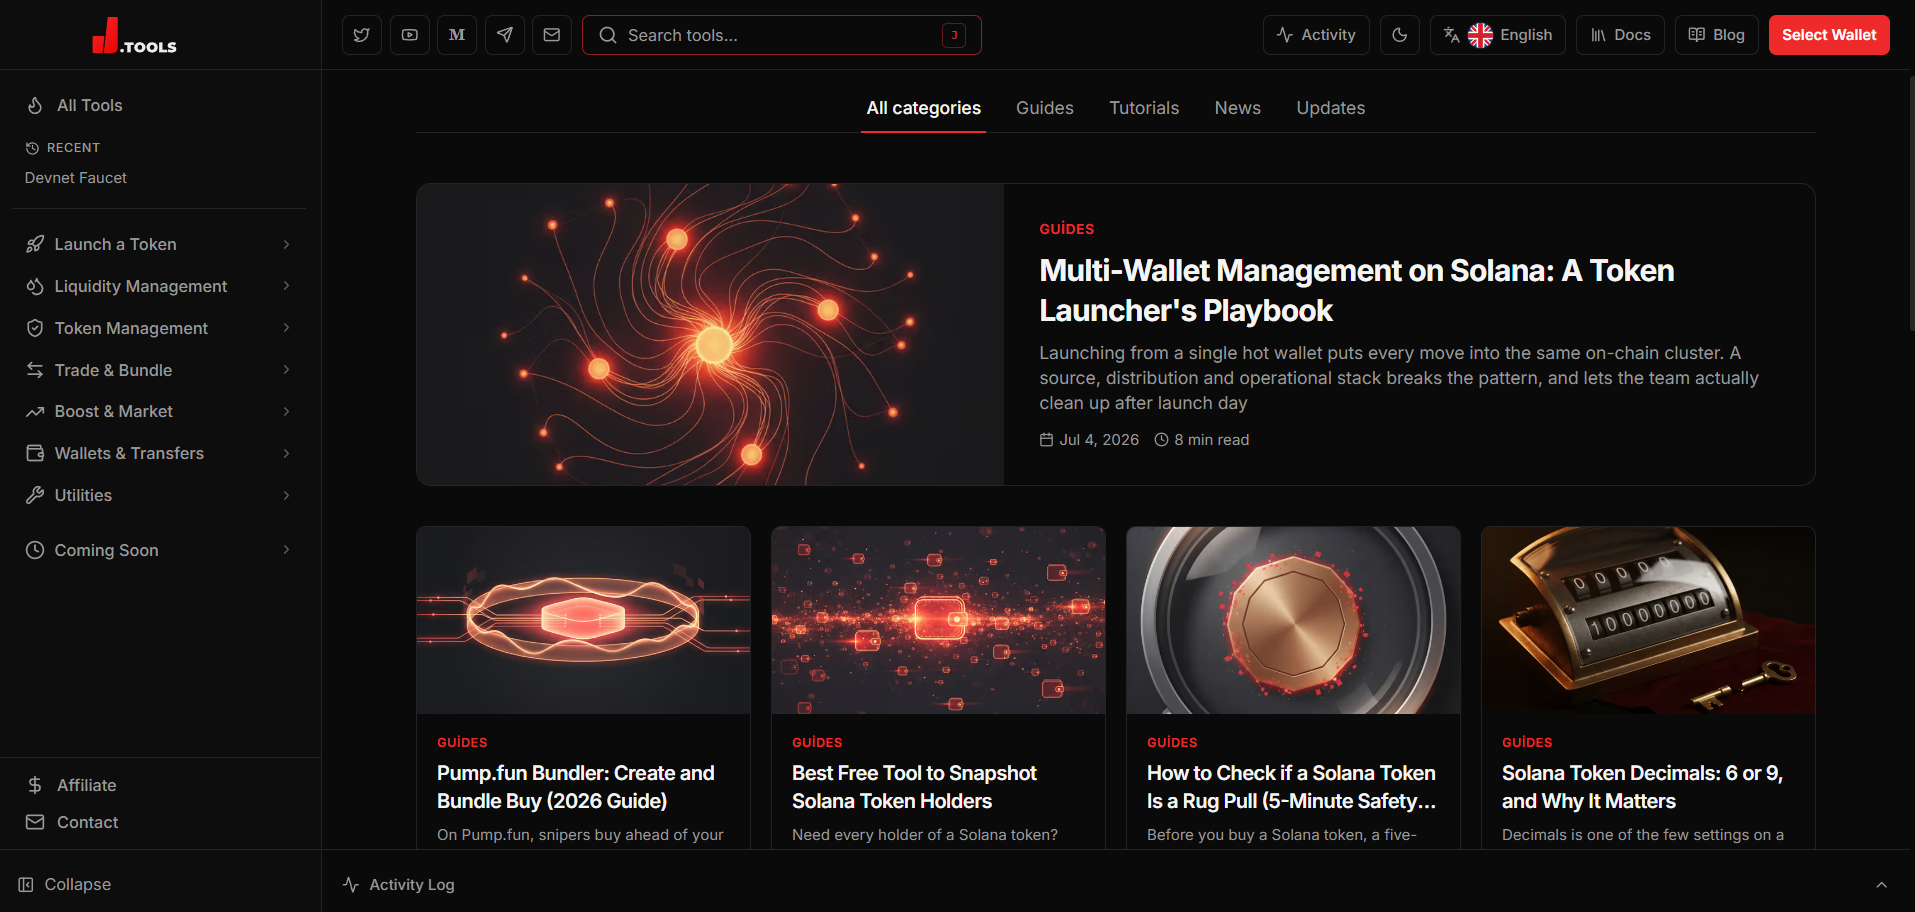Open the Solana Token Decimals article thumbnail

tap(1648, 620)
